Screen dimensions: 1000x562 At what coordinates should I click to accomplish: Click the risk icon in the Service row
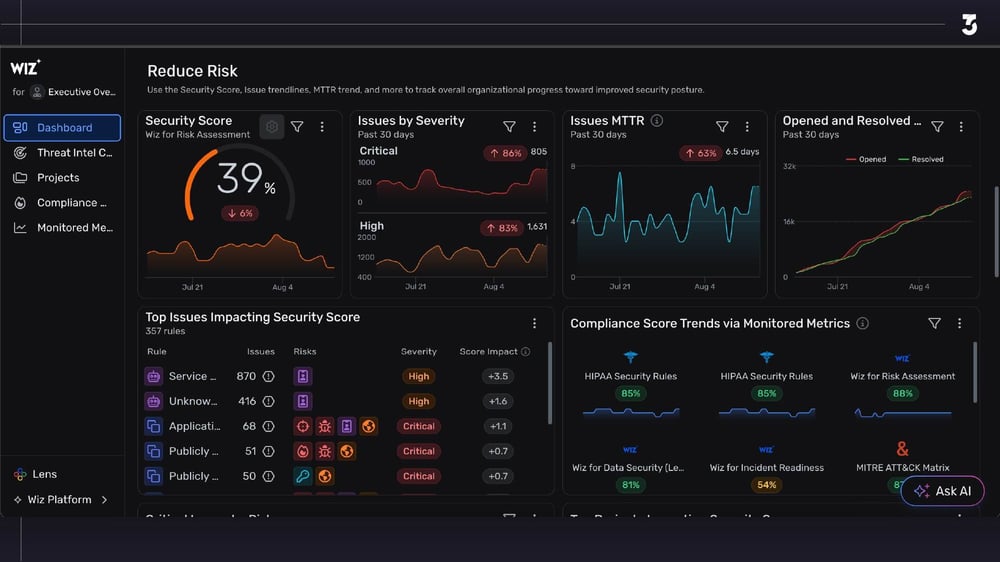pyautogui.click(x=303, y=376)
